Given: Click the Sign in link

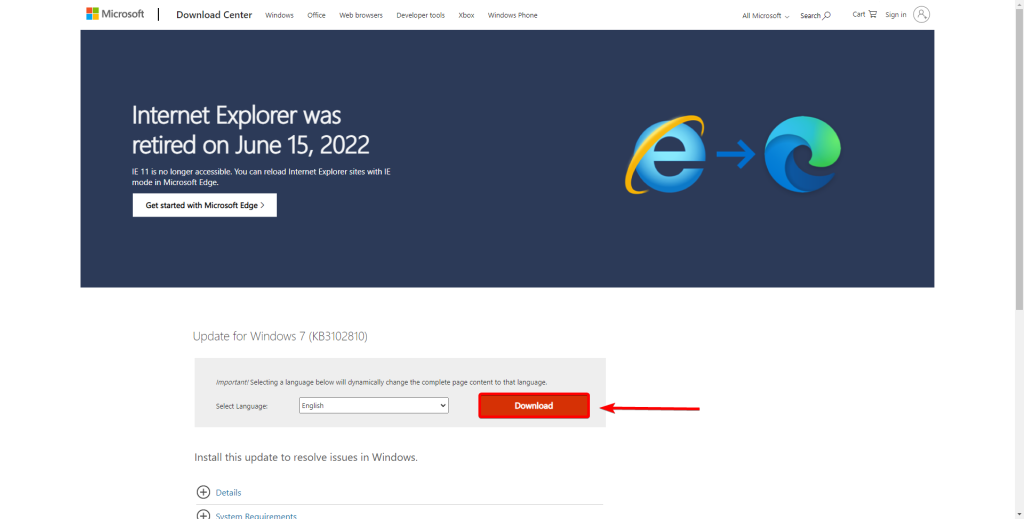Looking at the screenshot, I should (895, 14).
